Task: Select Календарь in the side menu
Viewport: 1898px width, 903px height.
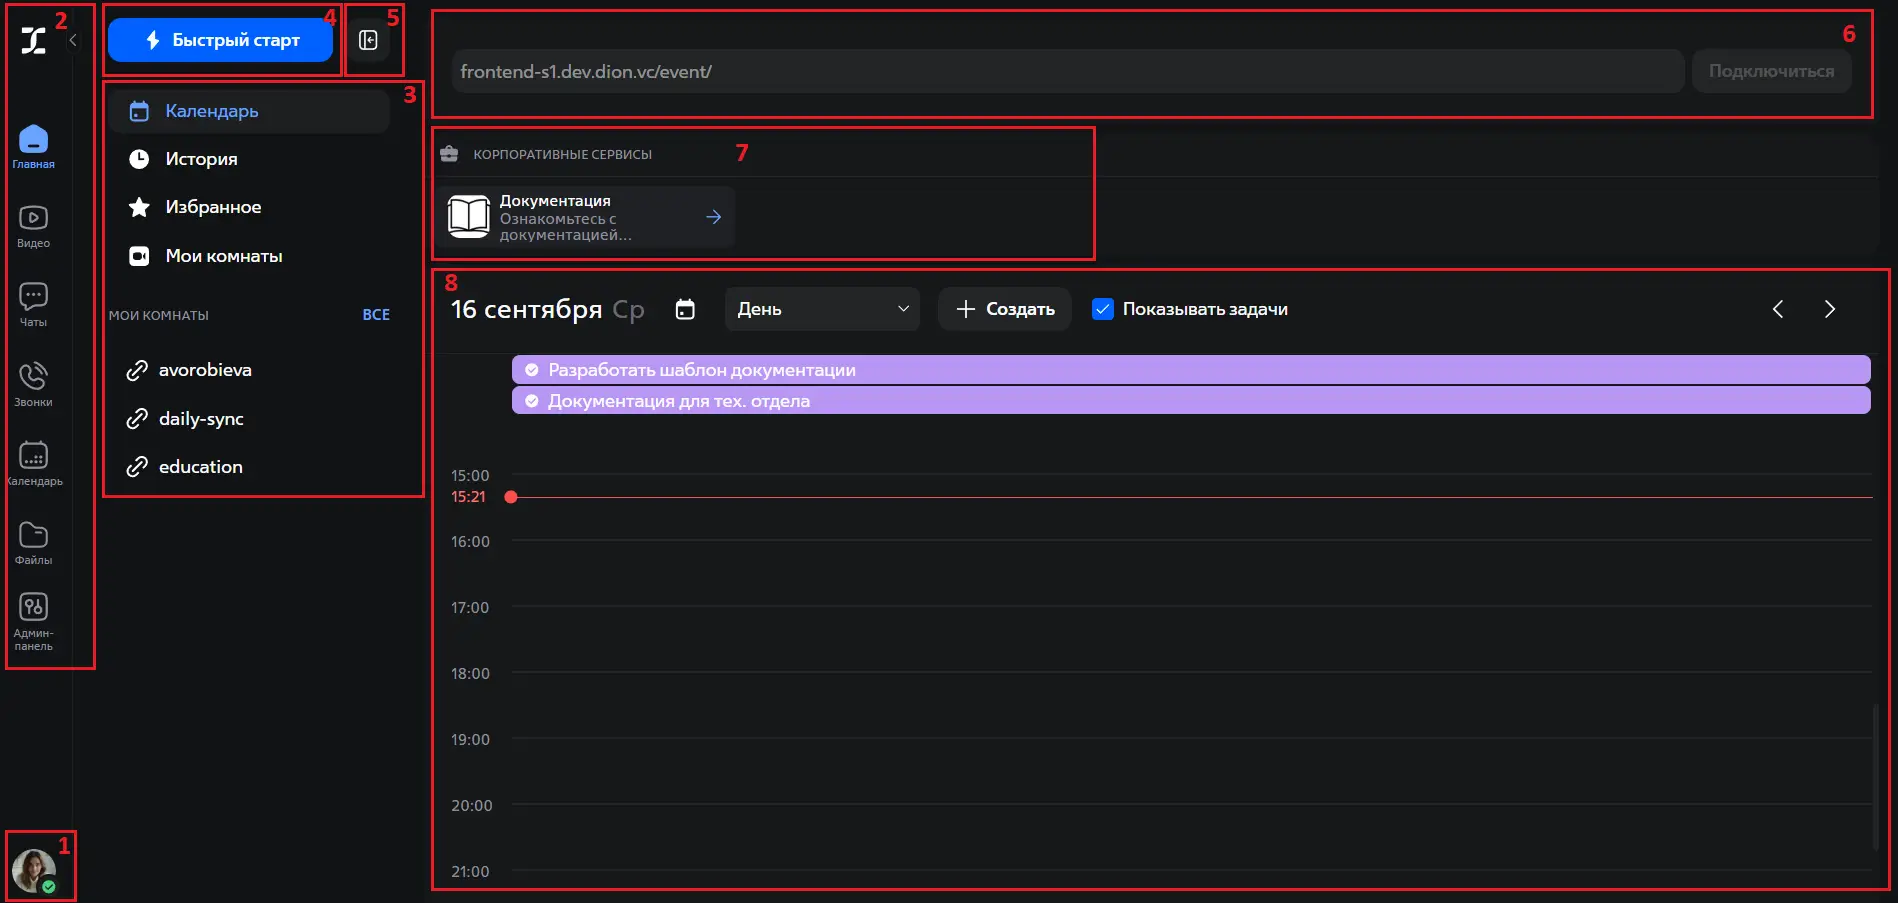Action: pyautogui.click(x=249, y=111)
